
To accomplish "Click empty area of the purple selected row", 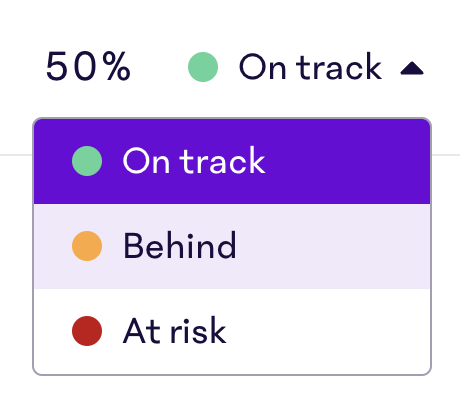I will [x=347, y=162].
